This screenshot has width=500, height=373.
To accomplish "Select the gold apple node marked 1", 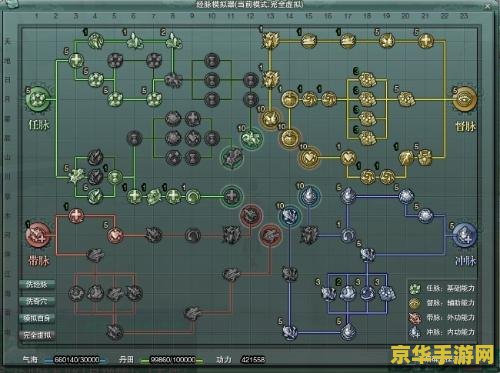I will pos(290,99).
